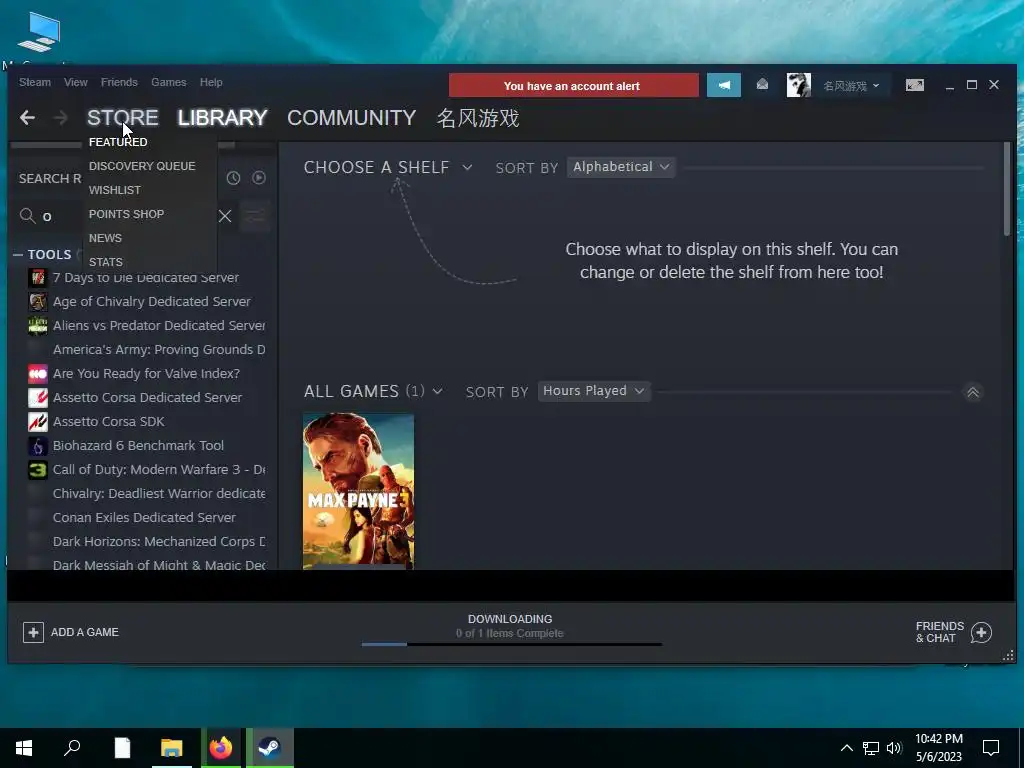This screenshot has width=1024, height=768.
Task: Open the Steam menu
Action: point(35,82)
